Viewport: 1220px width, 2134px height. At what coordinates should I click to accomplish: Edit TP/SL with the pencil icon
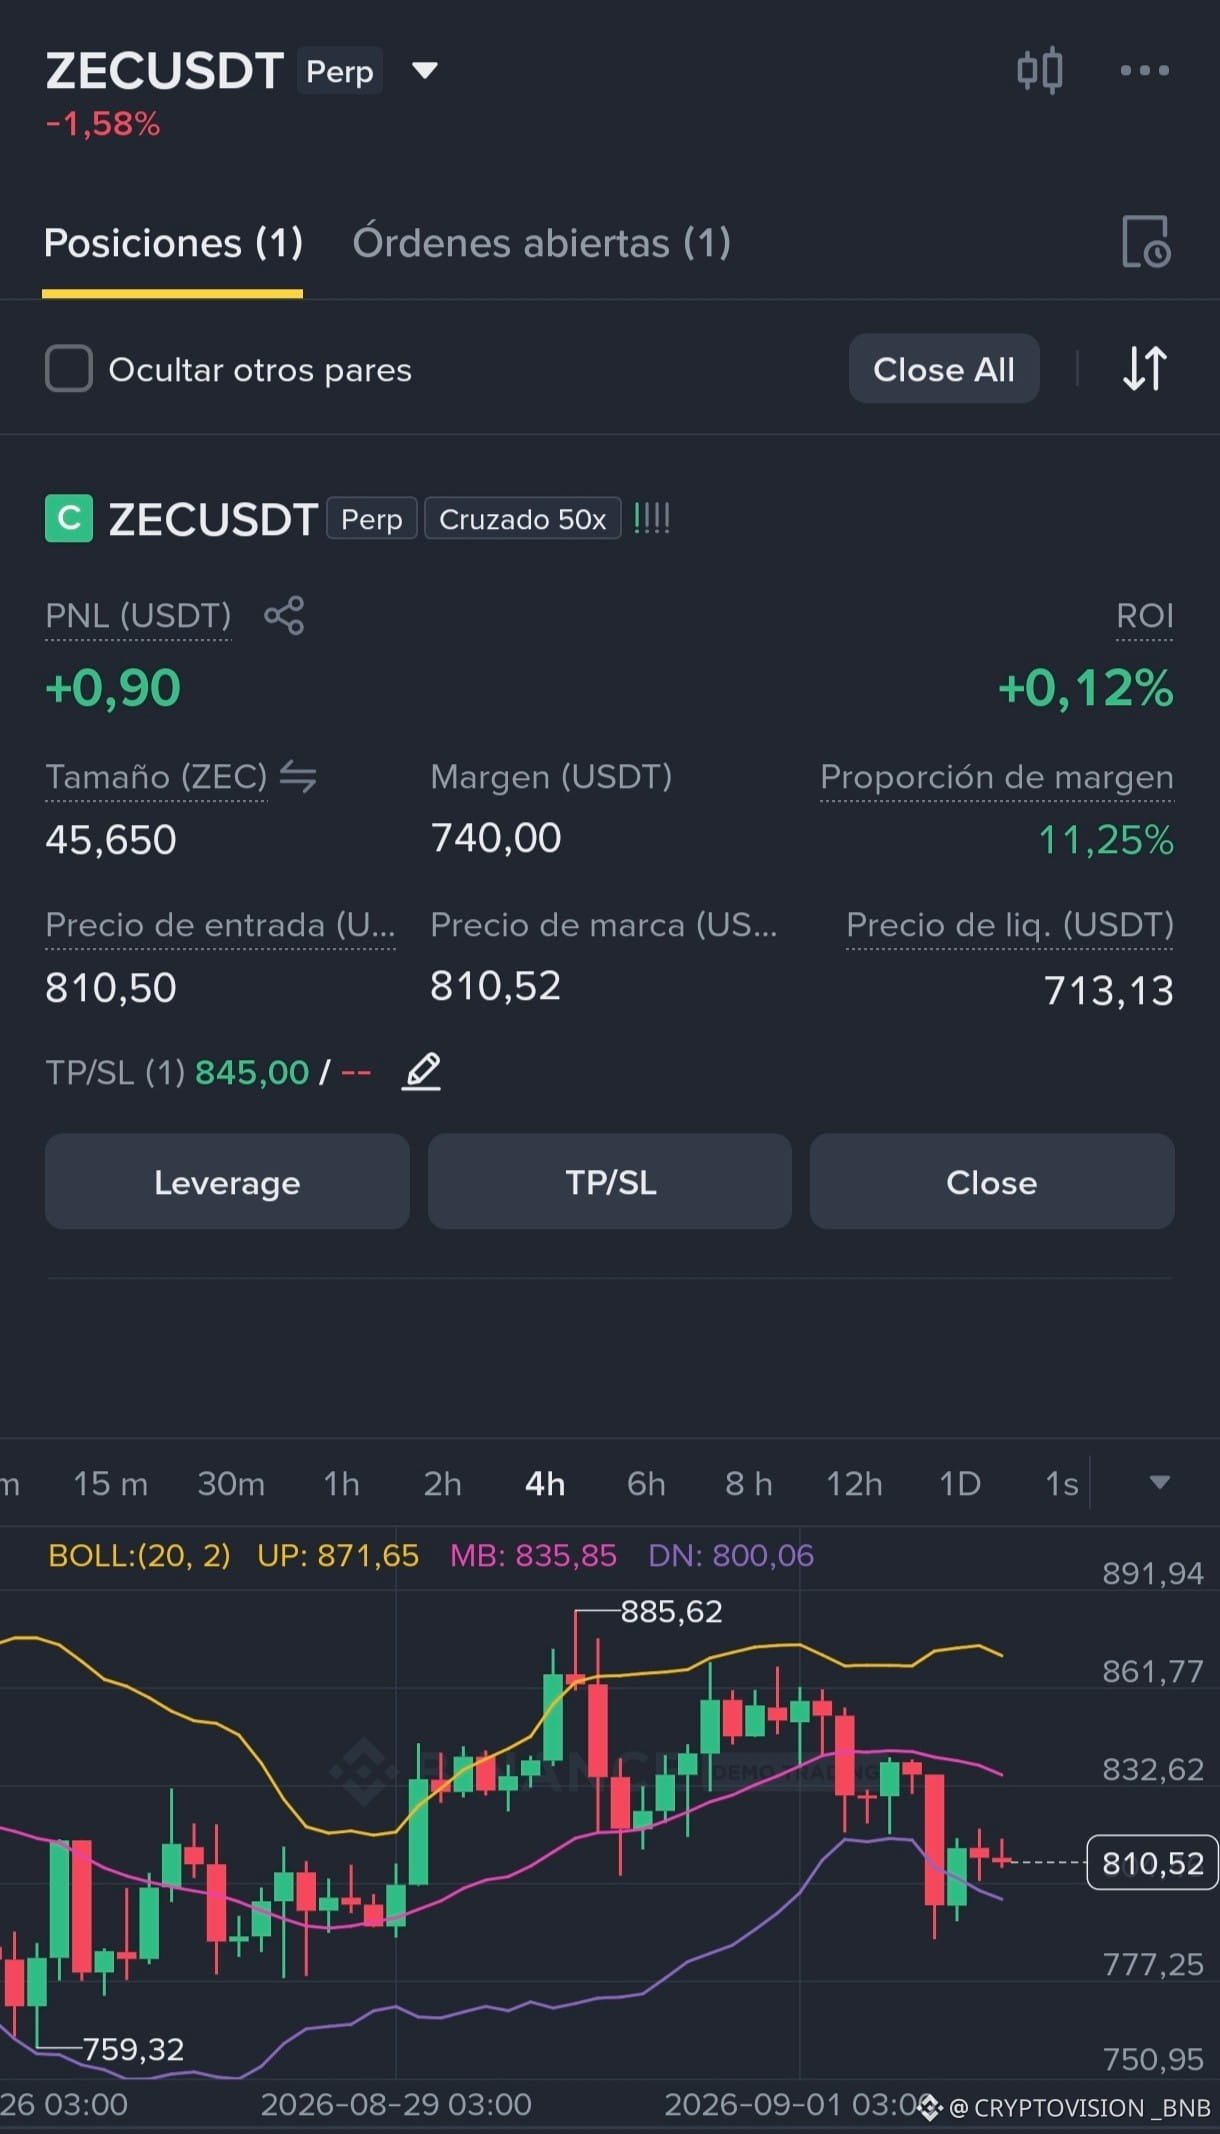(x=421, y=1072)
